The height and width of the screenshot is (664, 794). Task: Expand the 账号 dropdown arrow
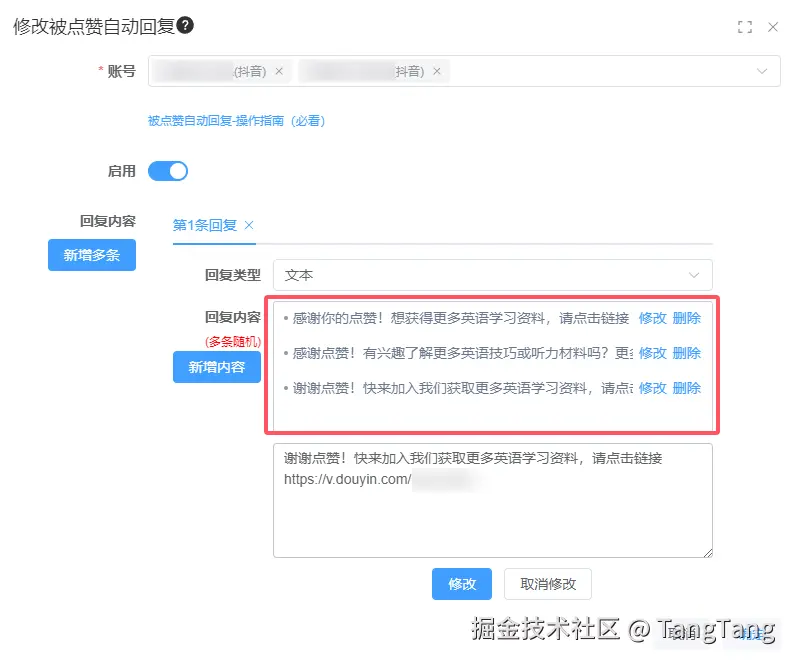click(x=762, y=71)
